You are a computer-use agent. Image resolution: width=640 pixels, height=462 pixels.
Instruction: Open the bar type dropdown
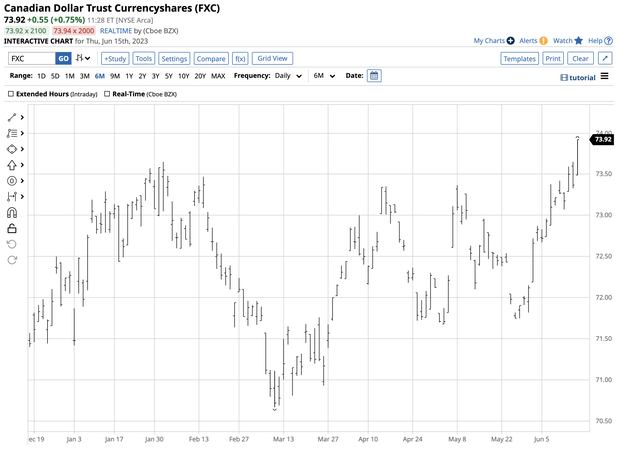pyautogui.click(x=83, y=58)
